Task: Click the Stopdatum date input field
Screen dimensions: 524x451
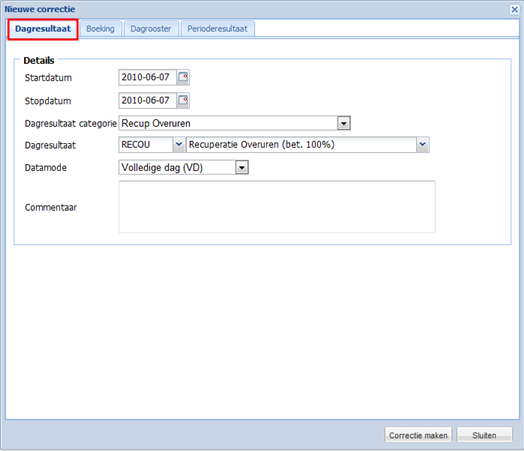Action: pyautogui.click(x=147, y=100)
